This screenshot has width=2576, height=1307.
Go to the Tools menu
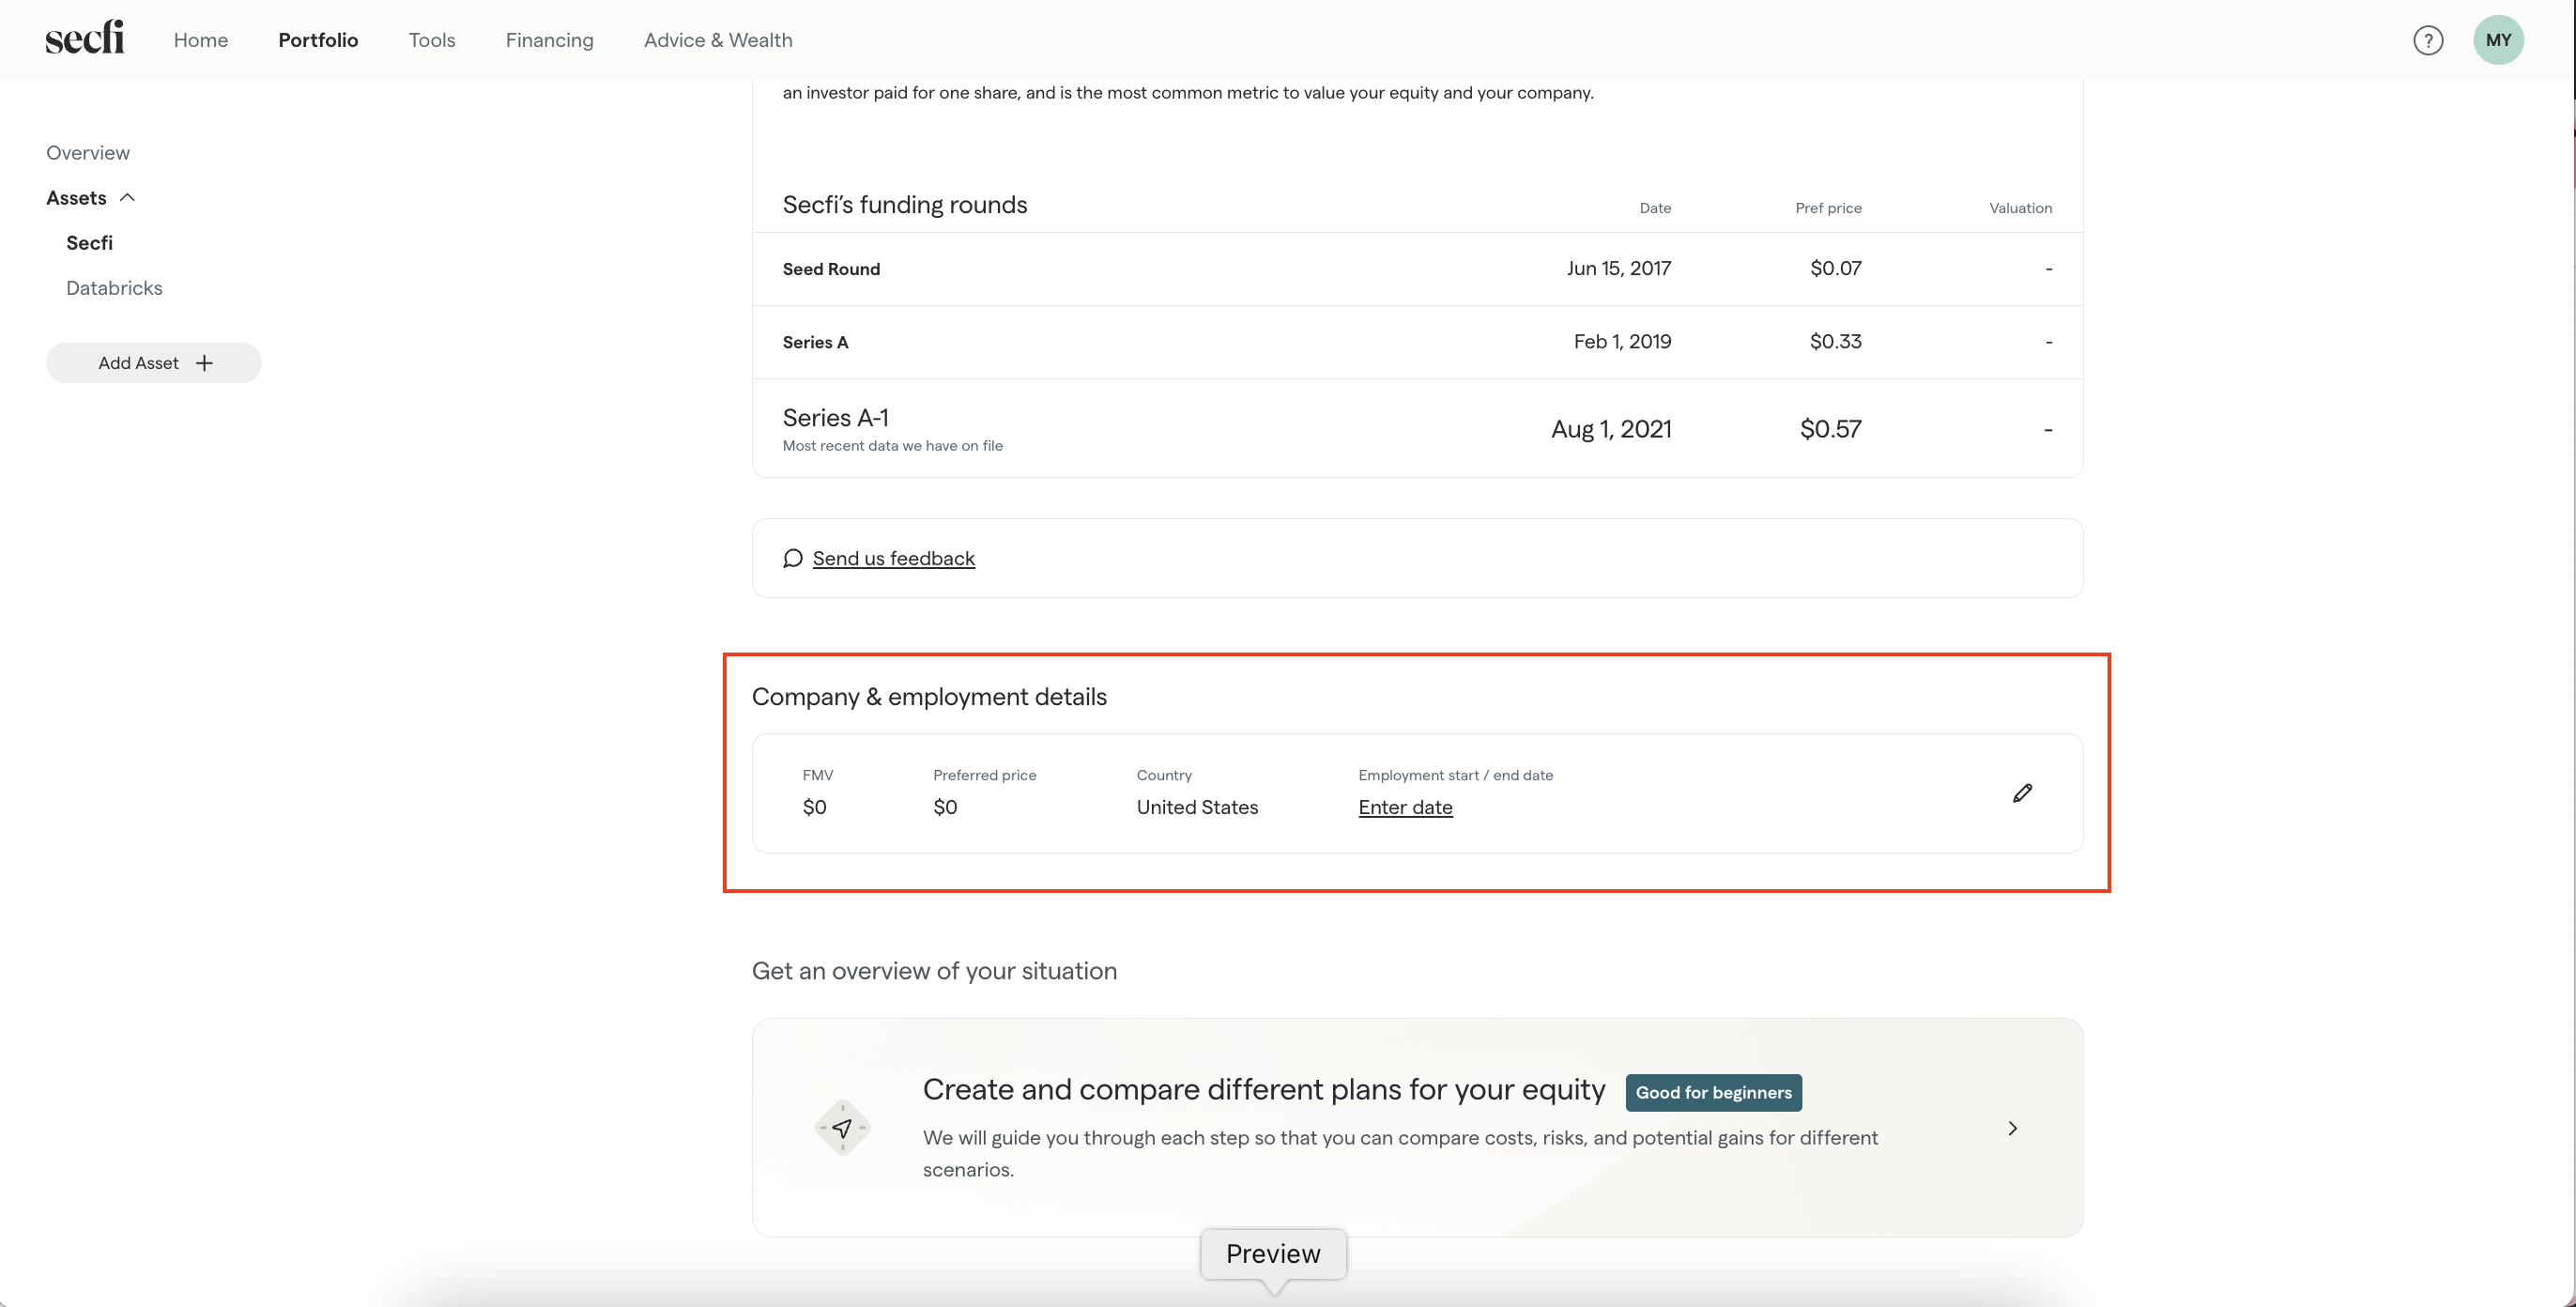click(x=431, y=40)
